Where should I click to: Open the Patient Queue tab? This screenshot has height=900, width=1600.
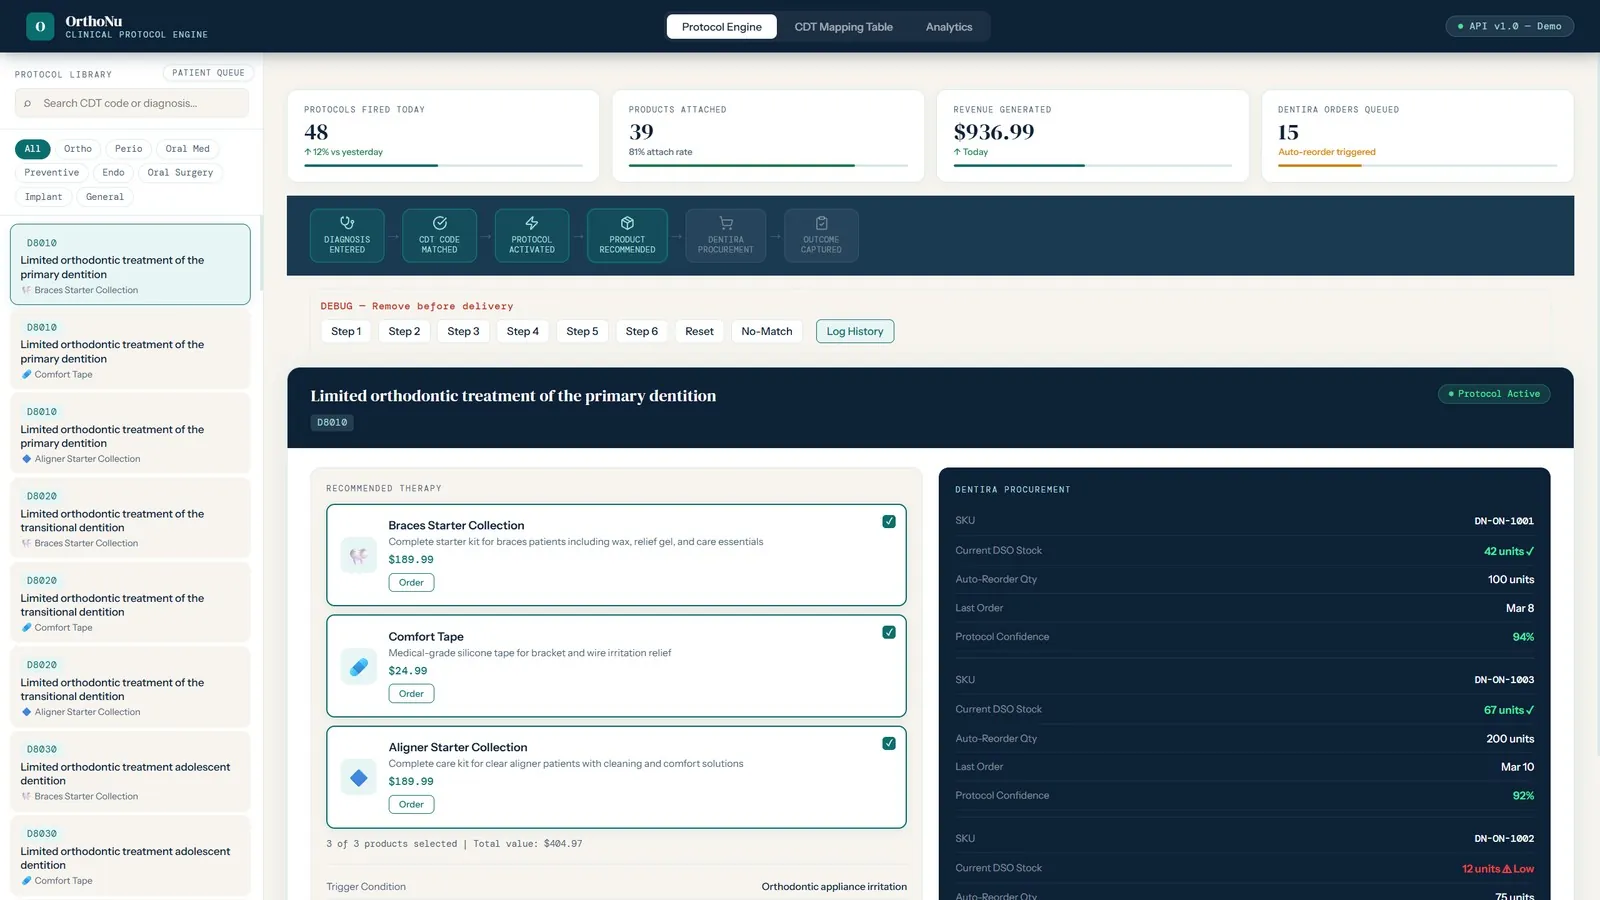(208, 73)
